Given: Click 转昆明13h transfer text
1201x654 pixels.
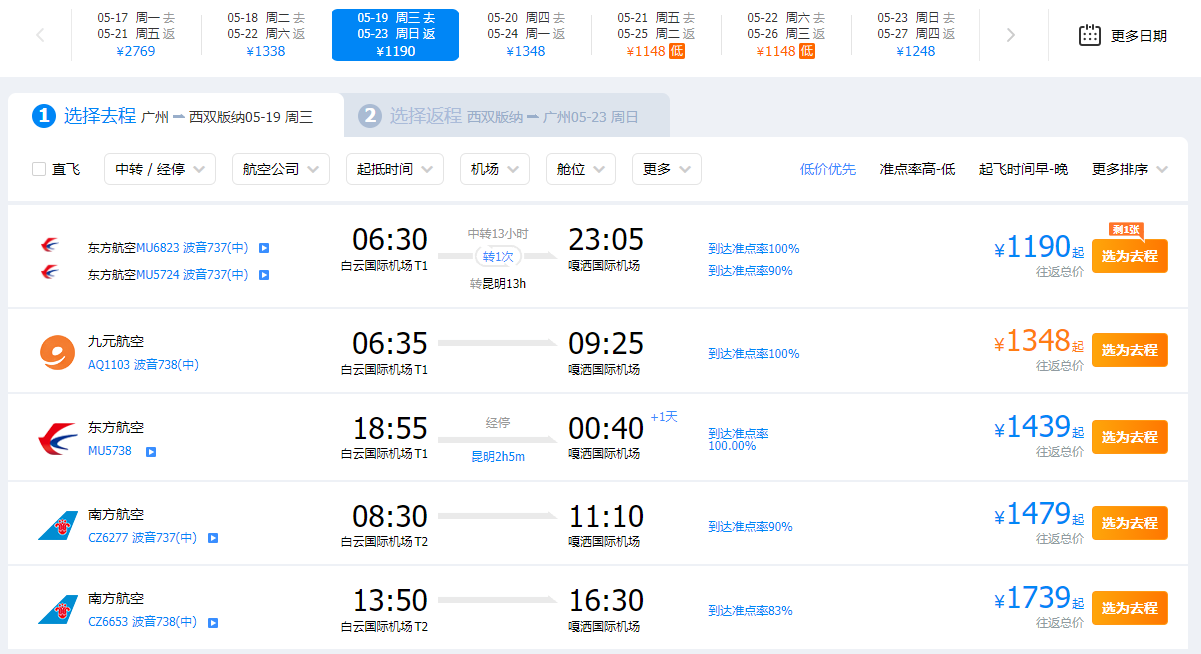Looking at the screenshot, I should 498,284.
